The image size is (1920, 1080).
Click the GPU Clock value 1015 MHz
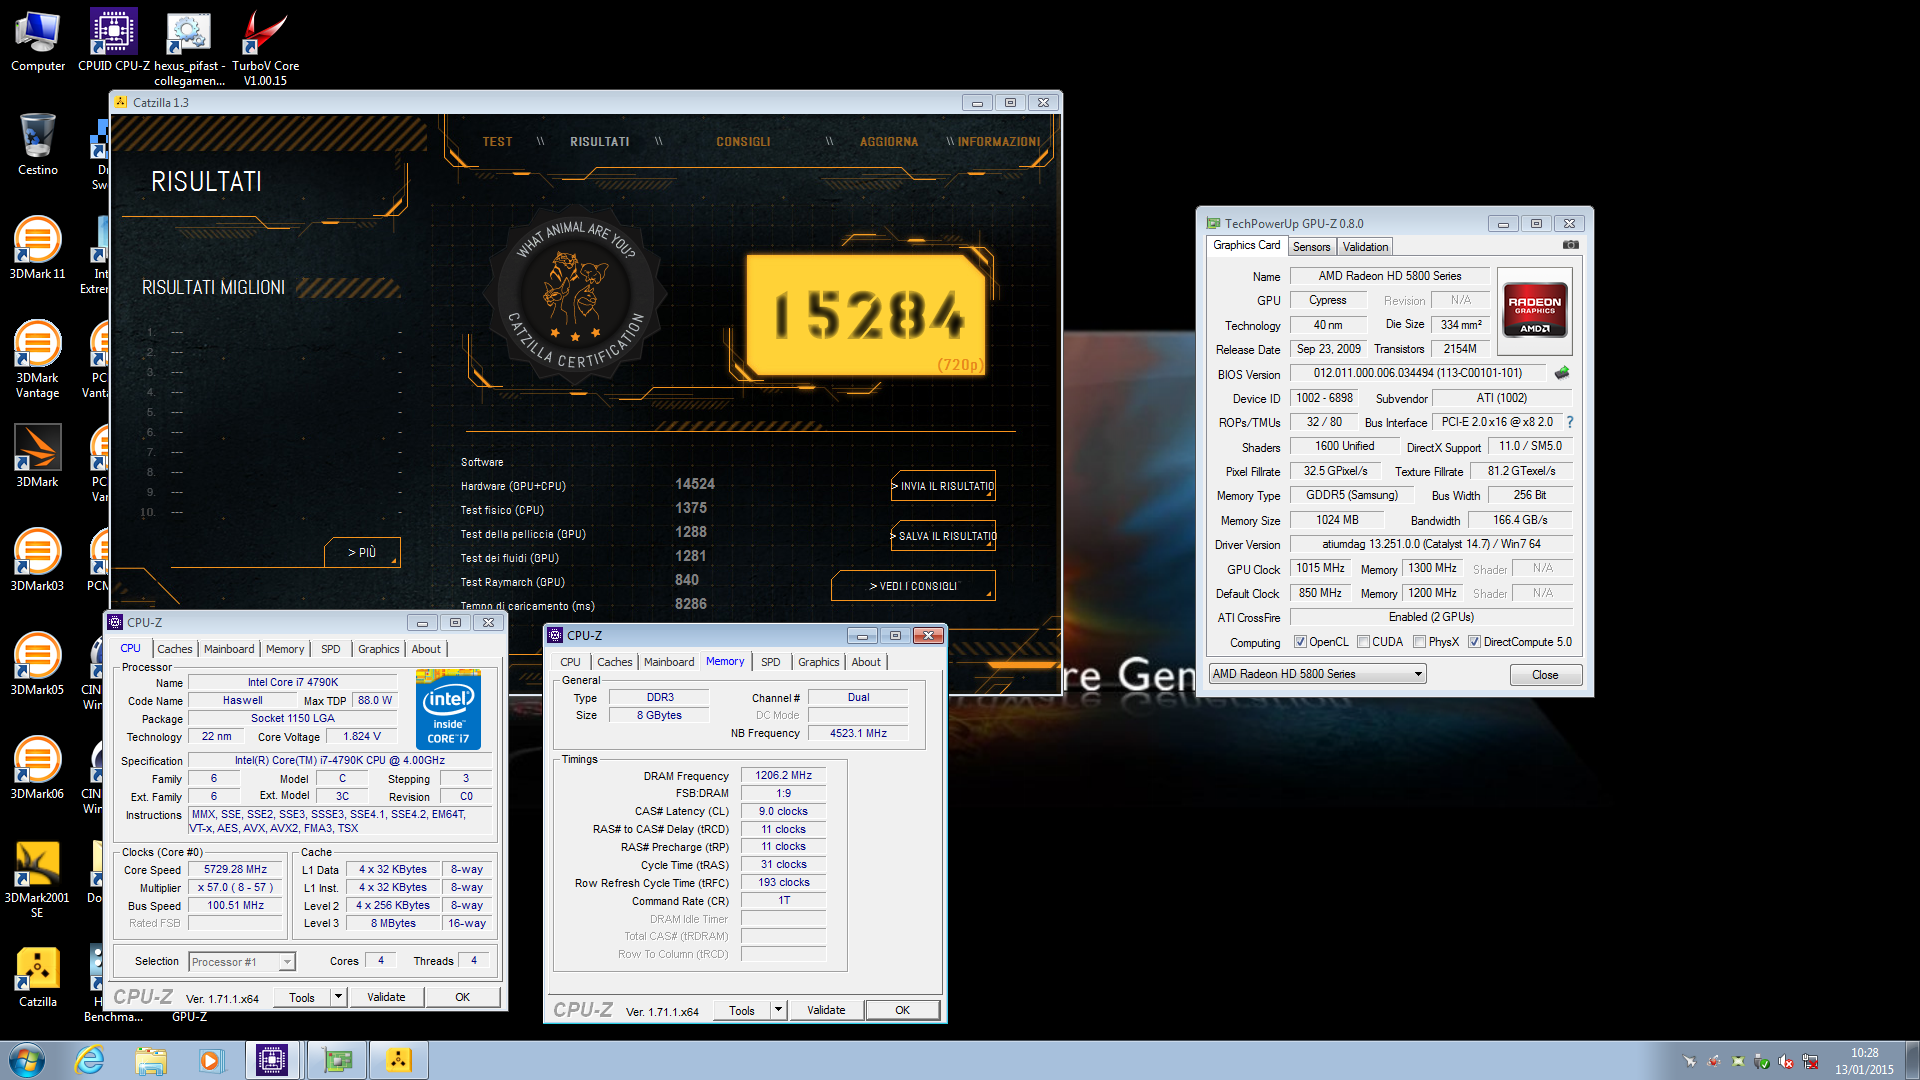click(x=1320, y=568)
